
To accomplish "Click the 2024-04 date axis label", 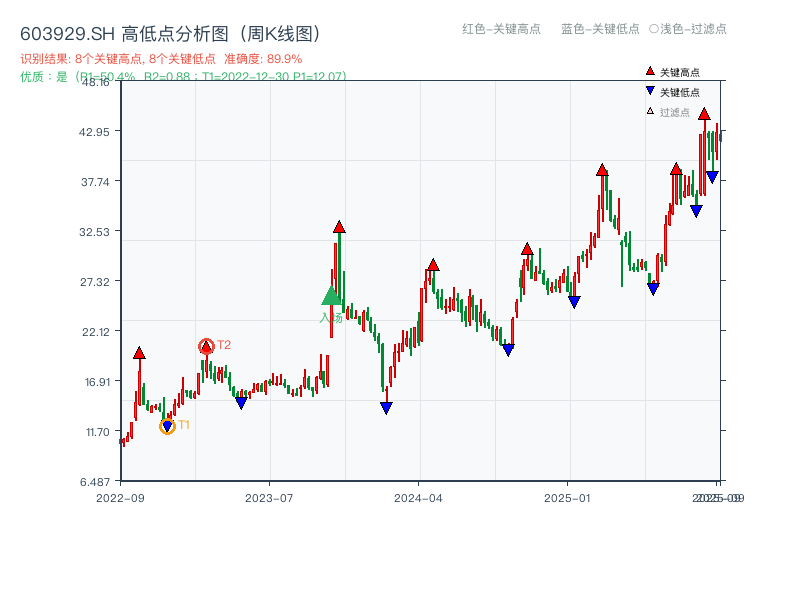I will [x=418, y=498].
